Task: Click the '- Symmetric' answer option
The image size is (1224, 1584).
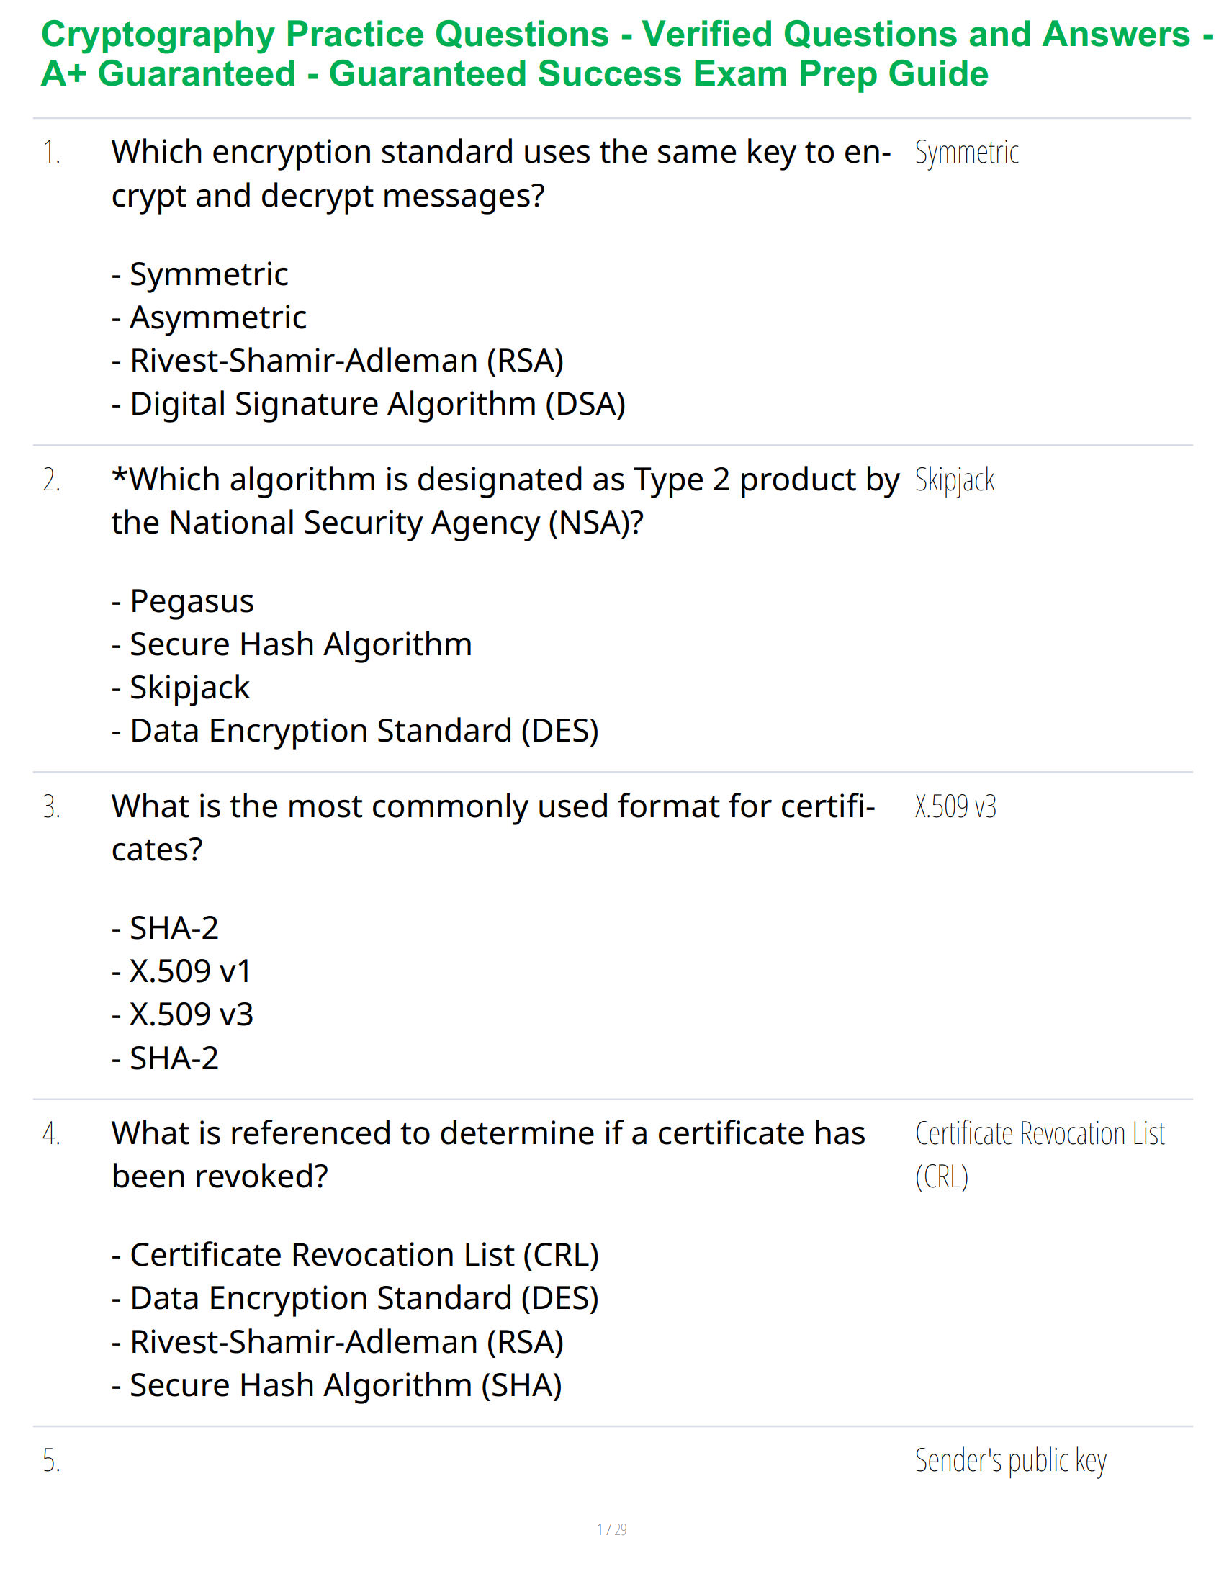Action: (x=200, y=274)
